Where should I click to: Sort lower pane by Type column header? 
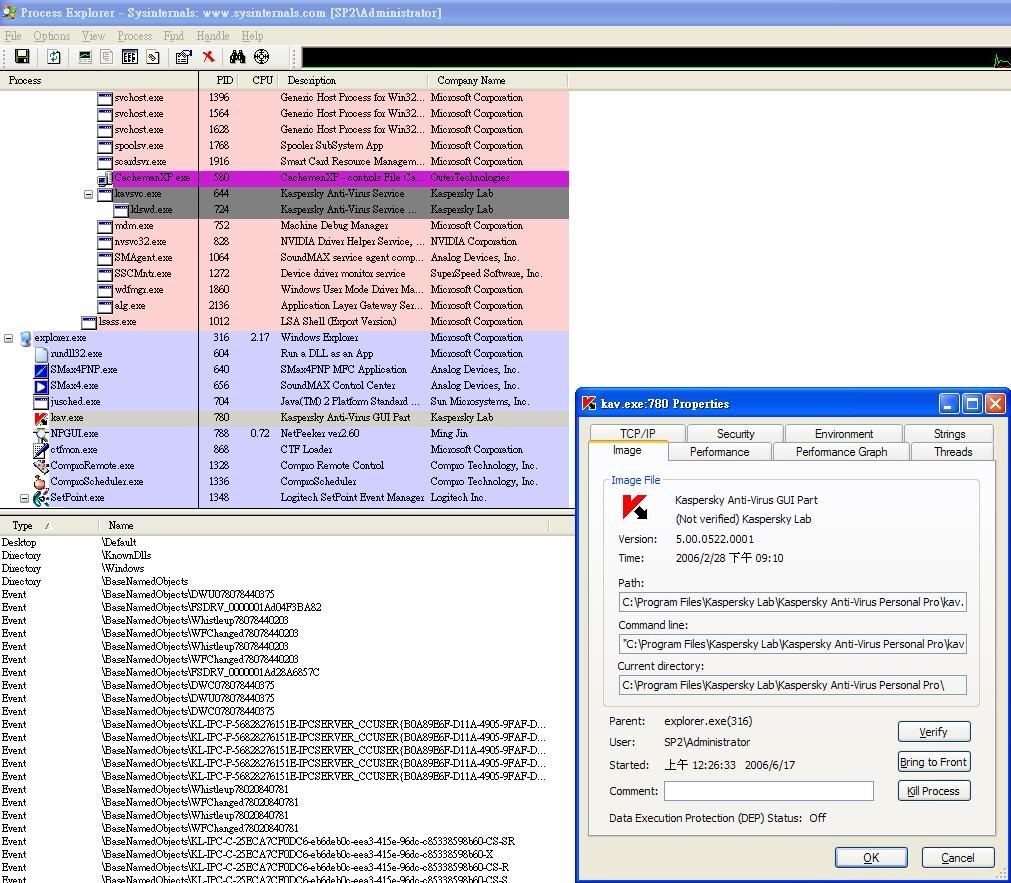(49, 526)
